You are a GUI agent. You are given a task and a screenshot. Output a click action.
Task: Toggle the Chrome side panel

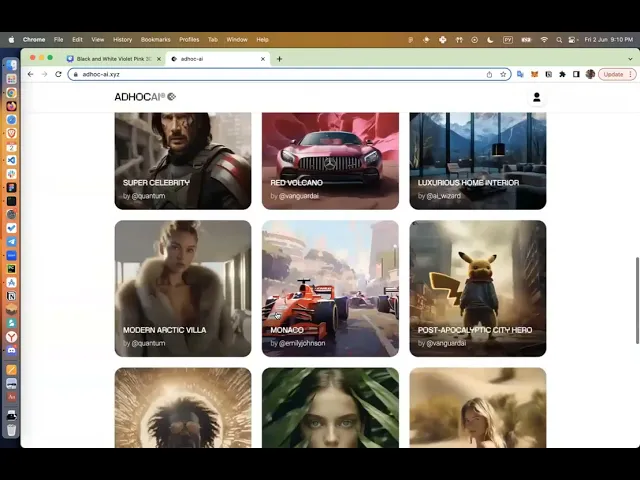(x=576, y=74)
